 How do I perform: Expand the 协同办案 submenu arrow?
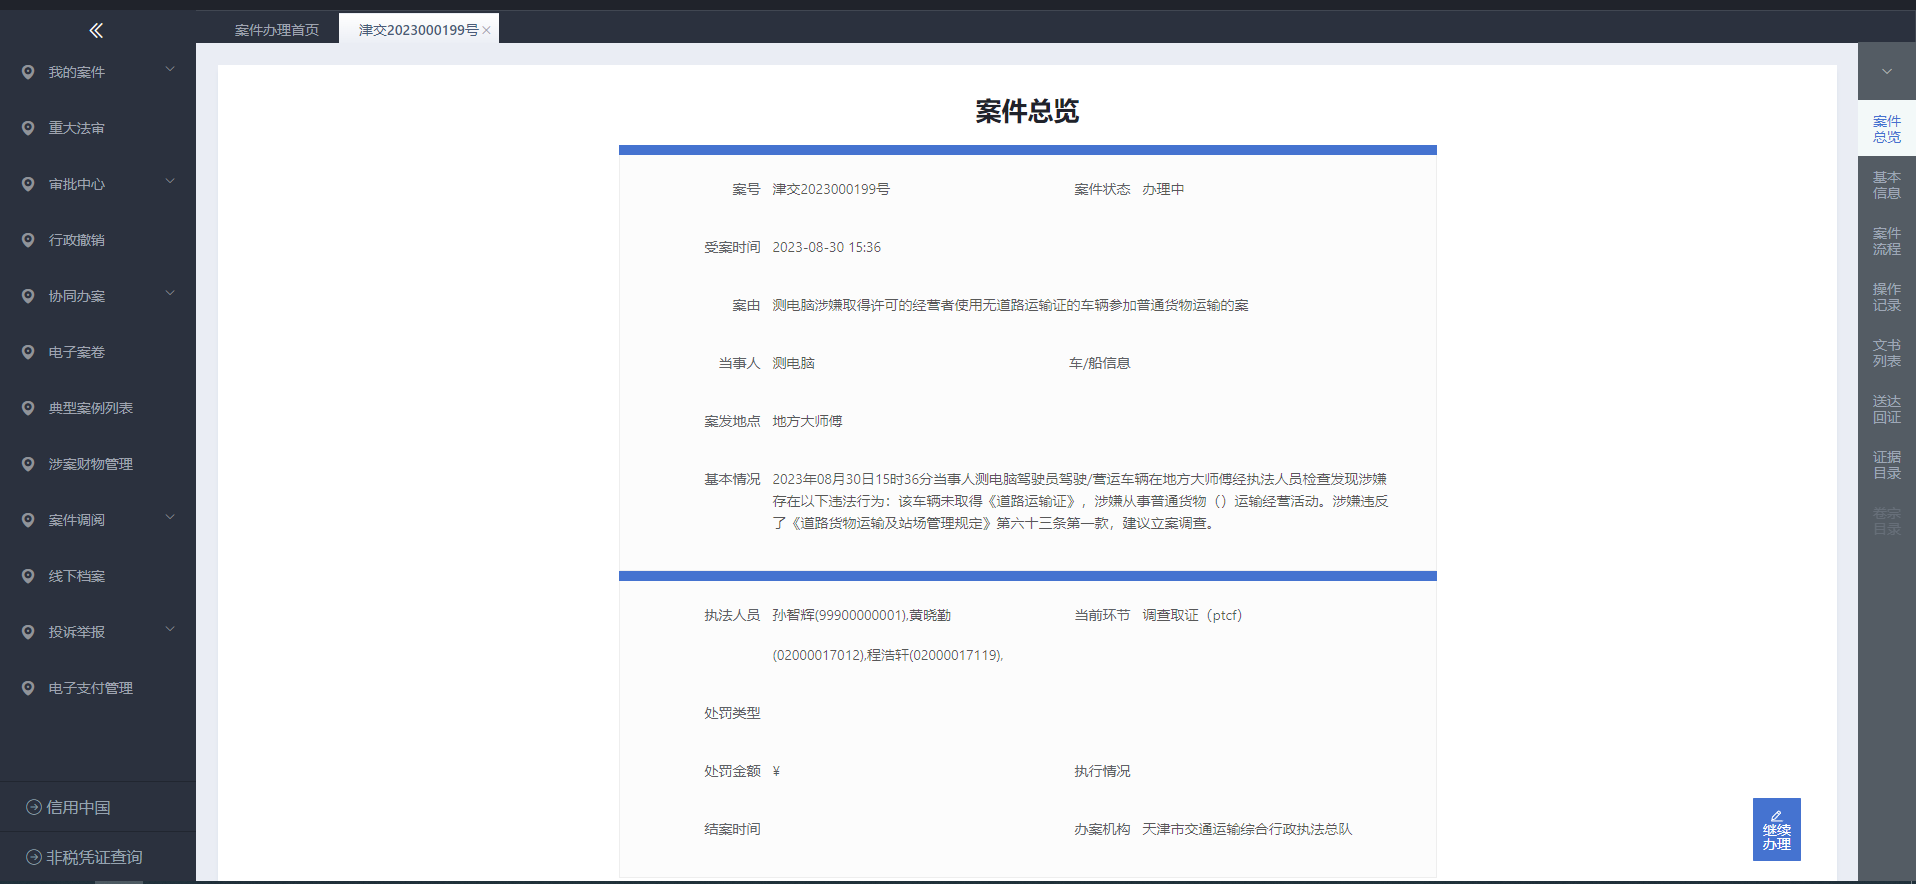point(170,294)
